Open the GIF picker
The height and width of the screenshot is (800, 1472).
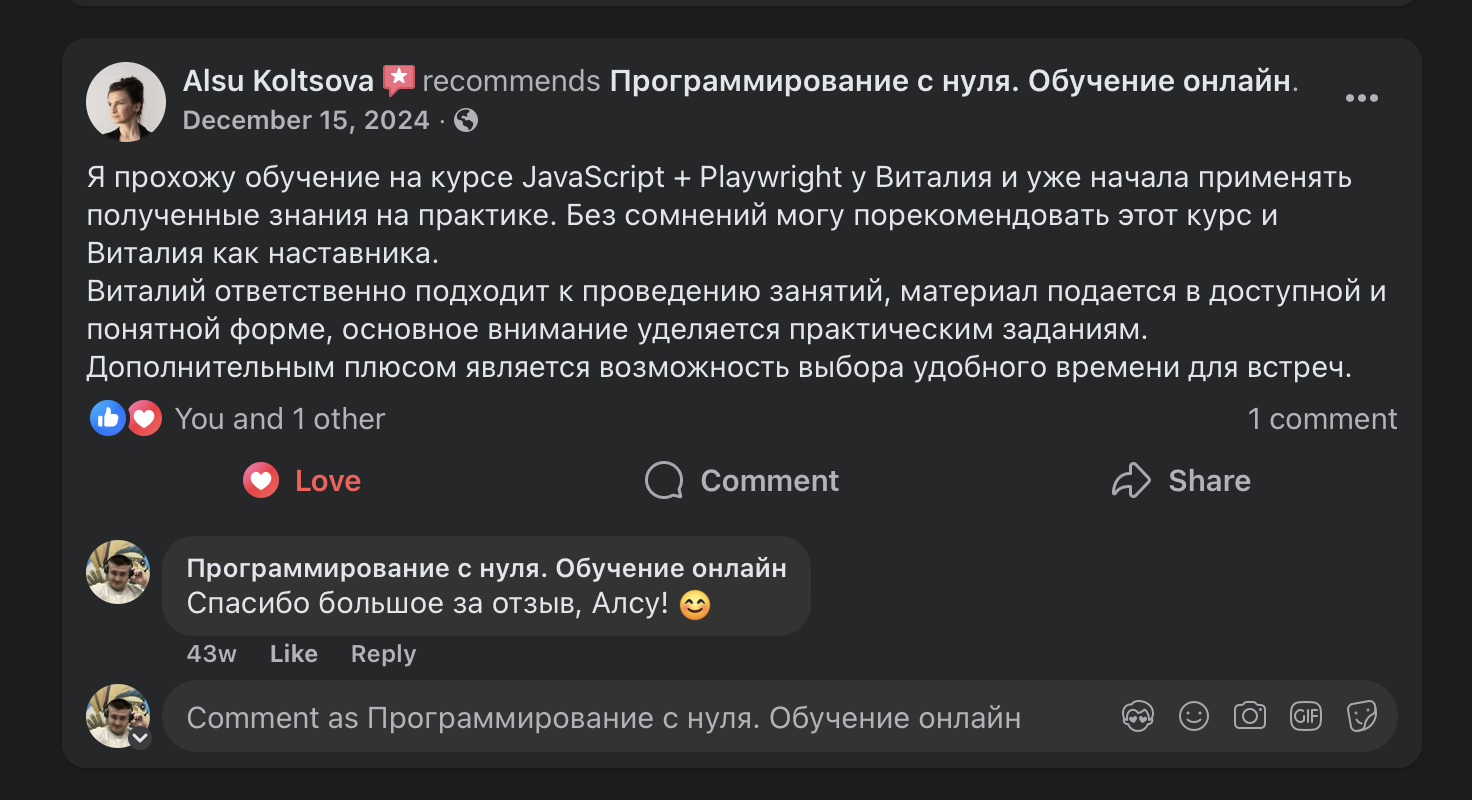click(x=1306, y=716)
